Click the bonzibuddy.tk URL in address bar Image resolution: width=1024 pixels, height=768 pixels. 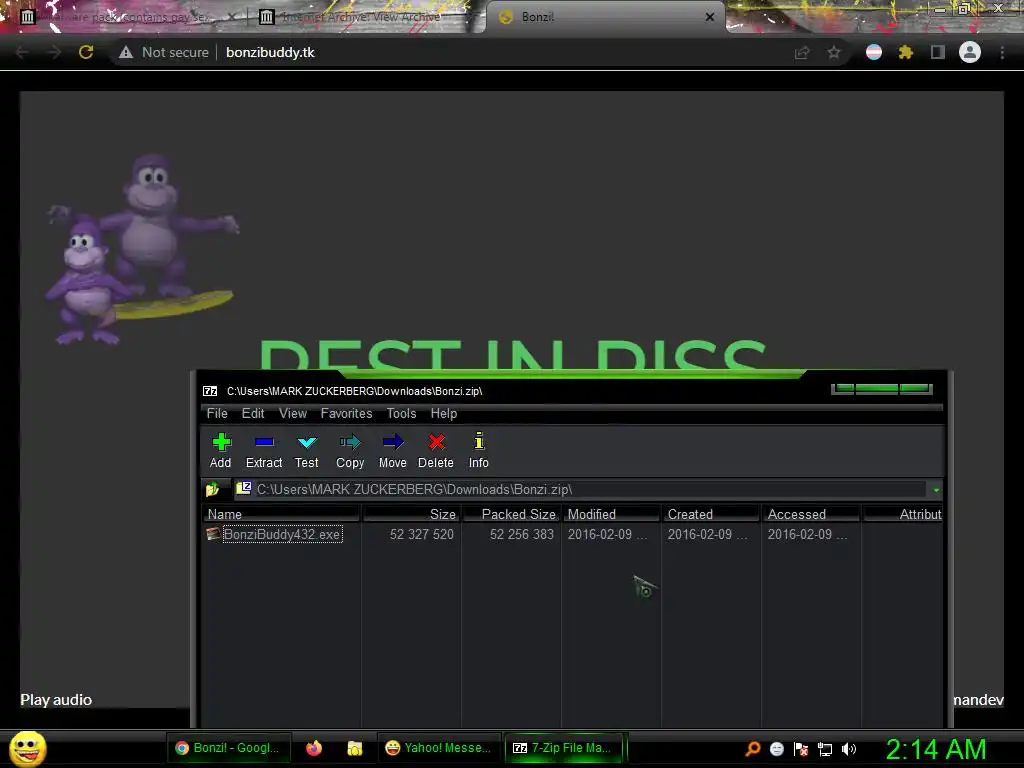coord(270,52)
